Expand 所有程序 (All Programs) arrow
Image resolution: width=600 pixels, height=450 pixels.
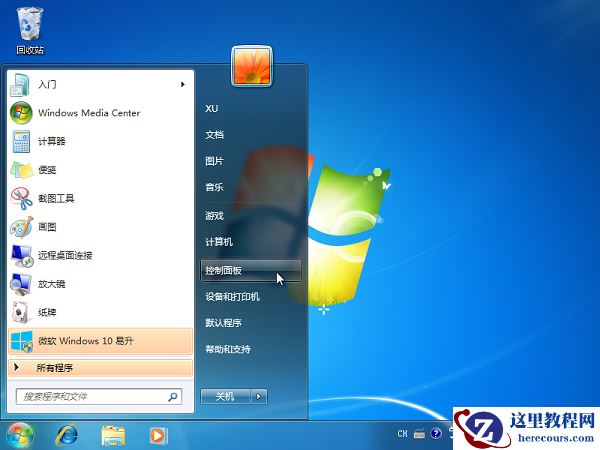coord(16,367)
